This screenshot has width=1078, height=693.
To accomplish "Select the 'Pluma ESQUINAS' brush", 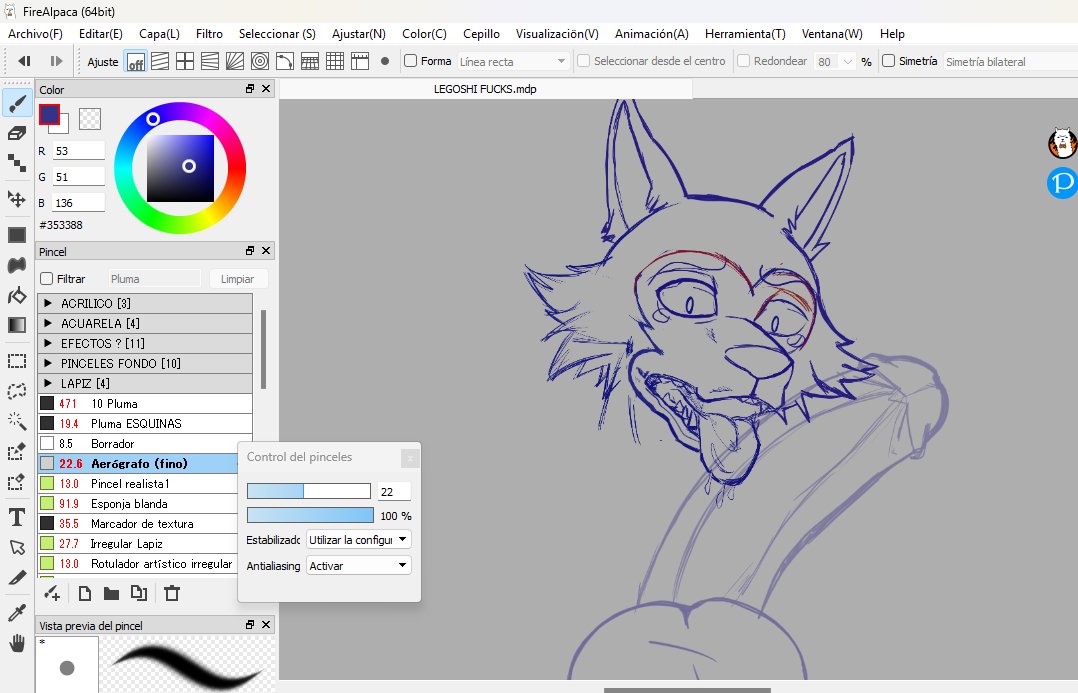I will click(145, 424).
